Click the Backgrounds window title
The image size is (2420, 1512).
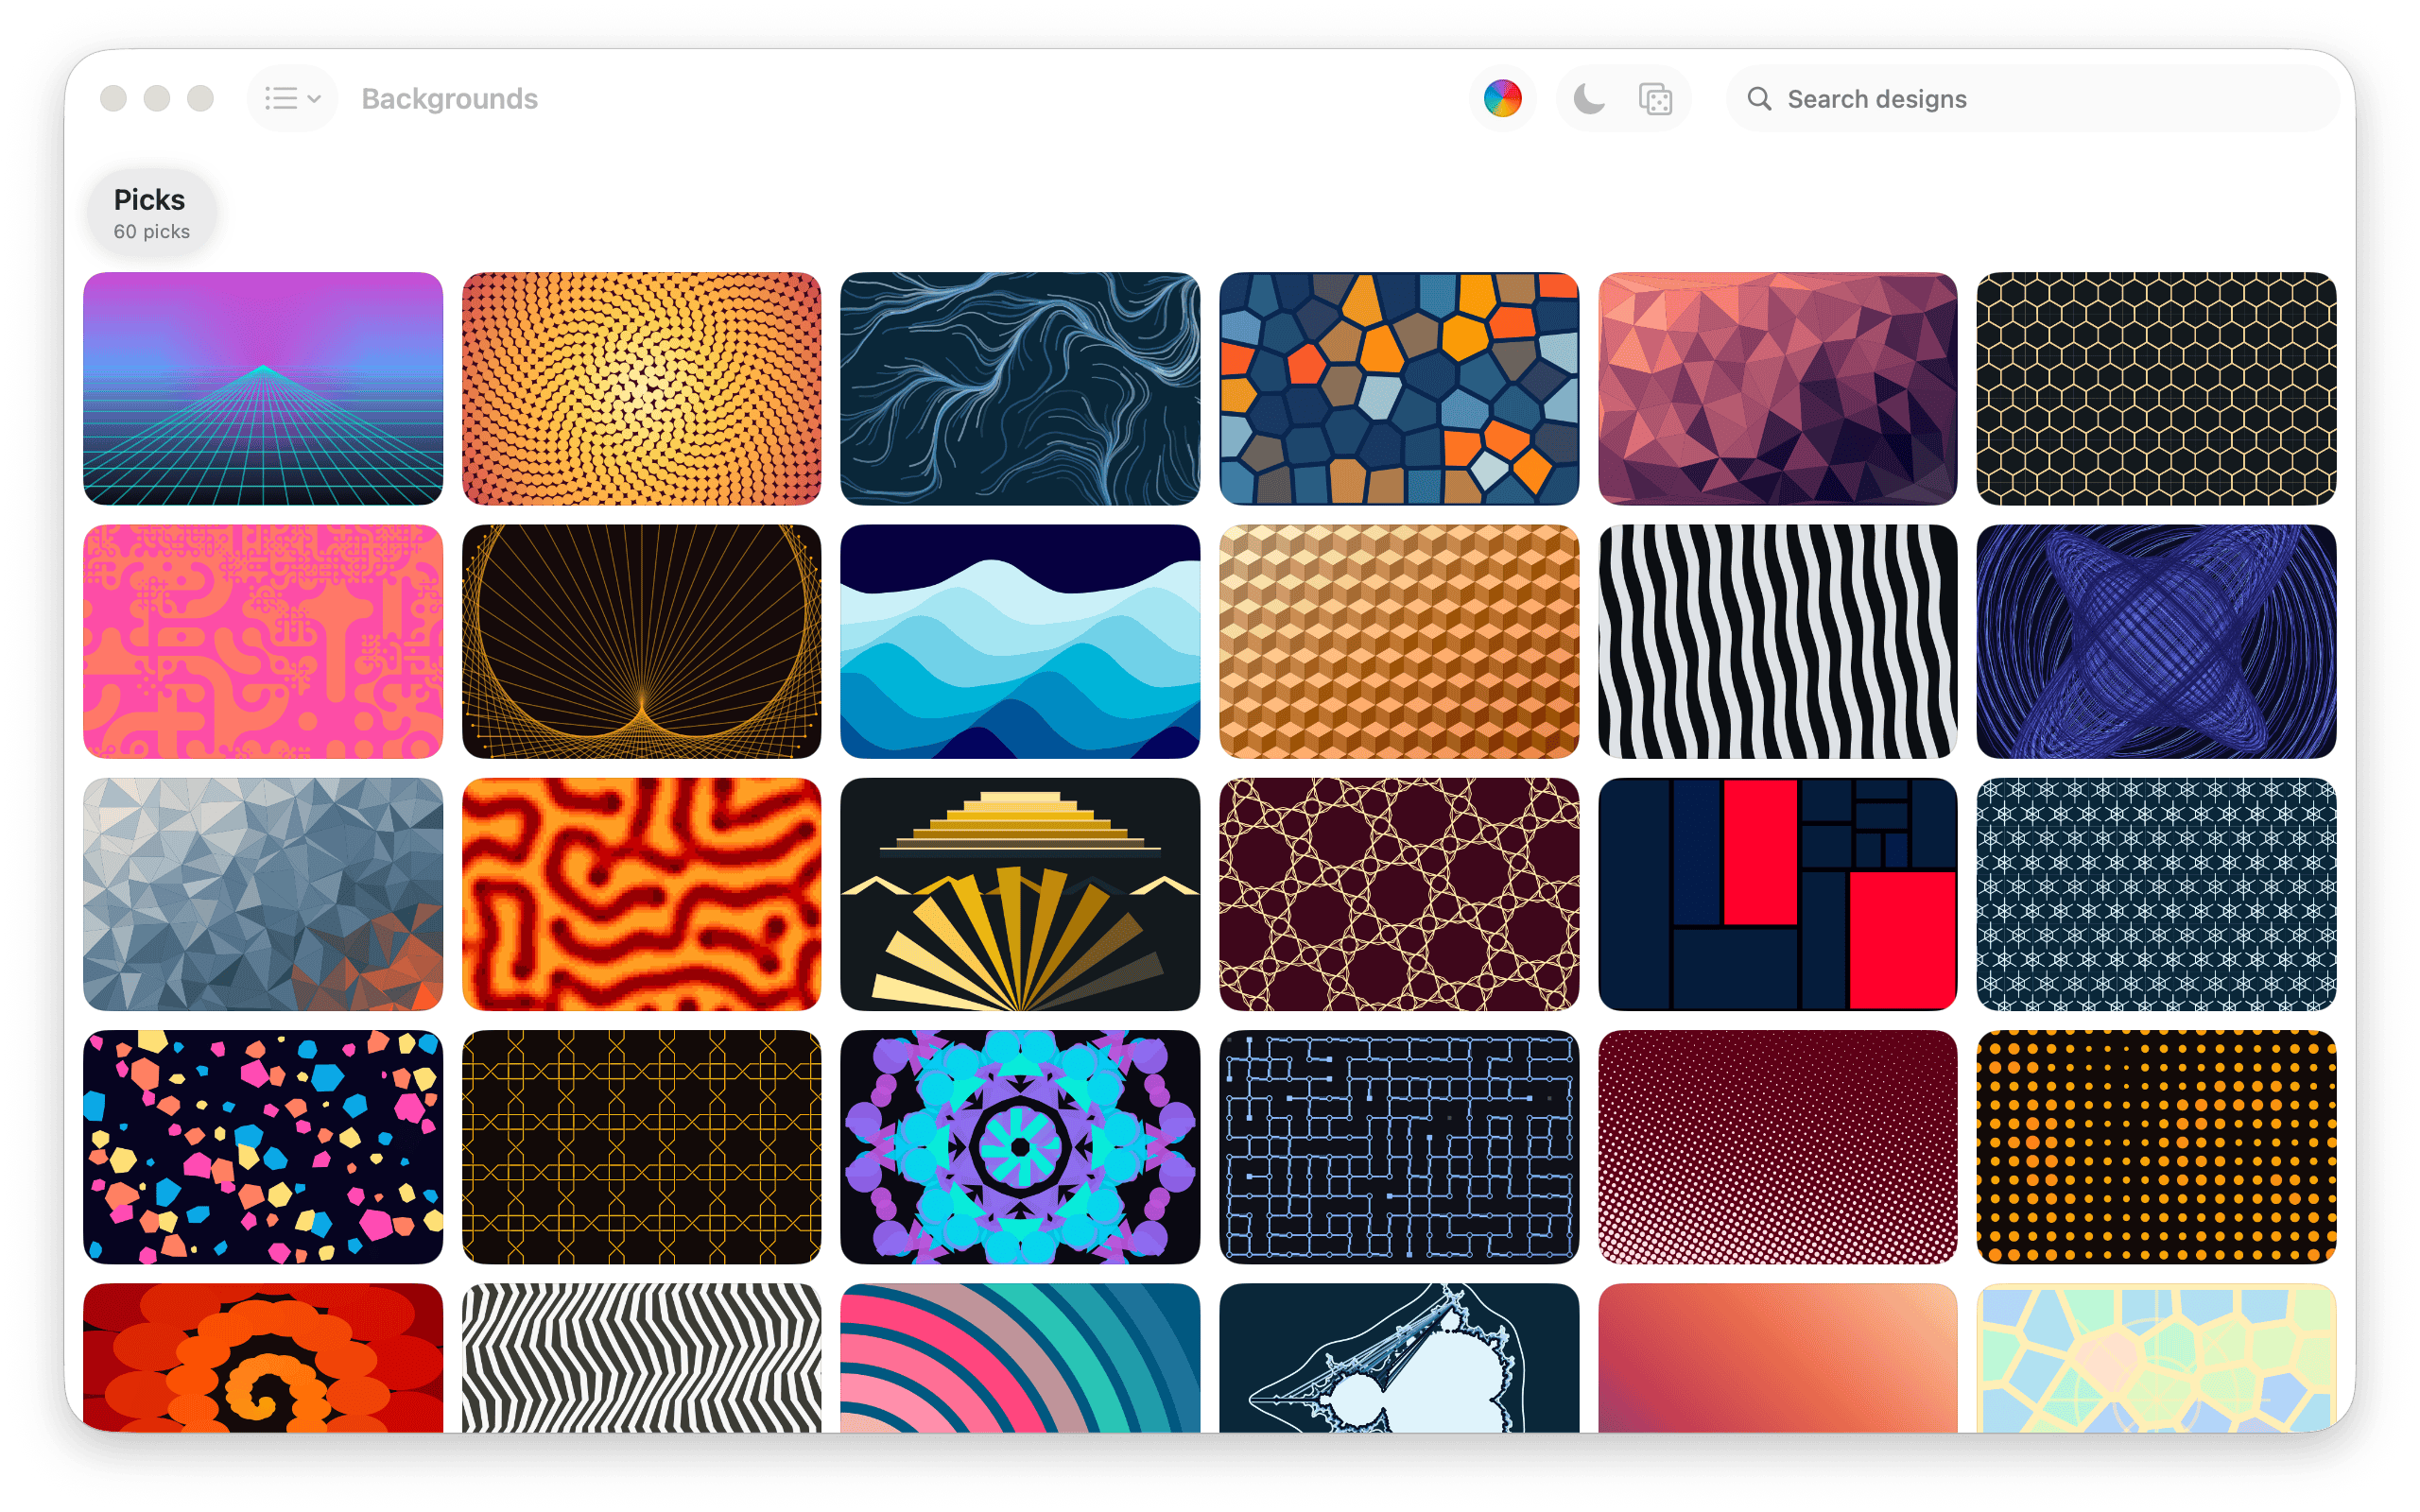pos(449,98)
